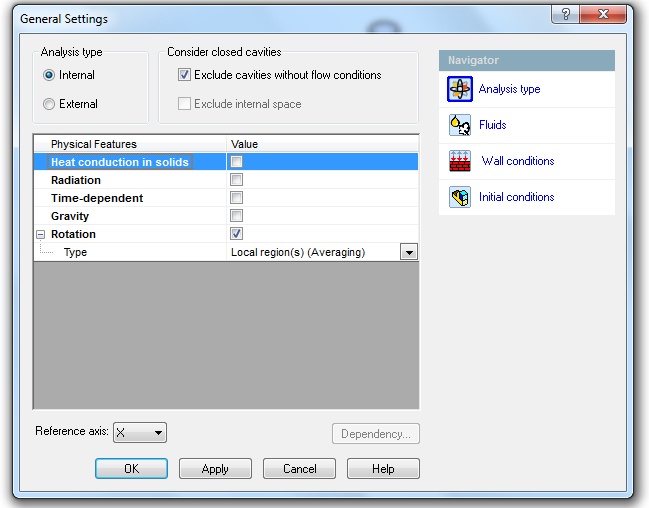Enable the Gravity checkbox
This screenshot has width=649, height=508.
(236, 216)
